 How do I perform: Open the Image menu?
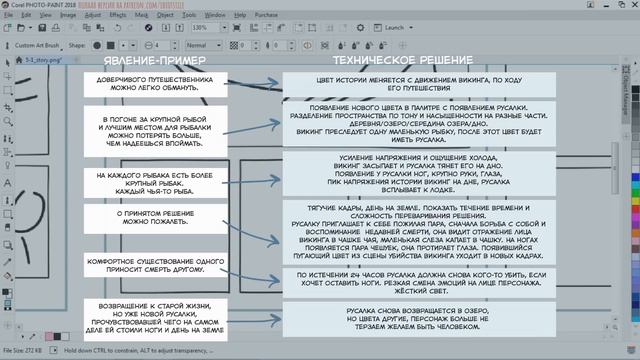pyautogui.click(x=68, y=15)
